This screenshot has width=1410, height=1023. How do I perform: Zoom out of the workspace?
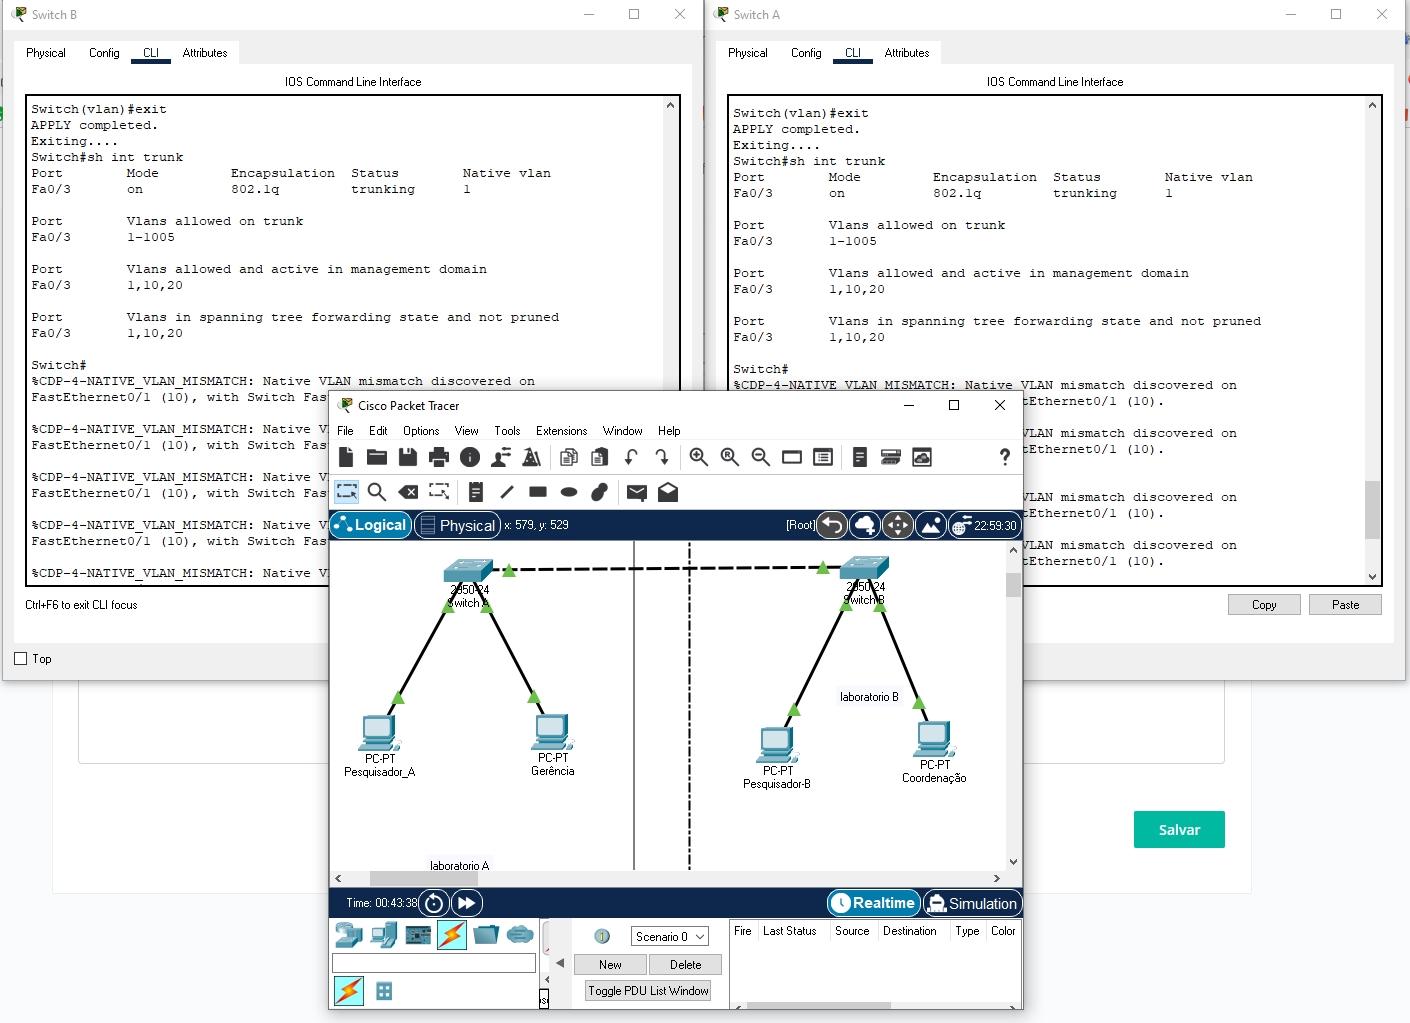click(761, 457)
